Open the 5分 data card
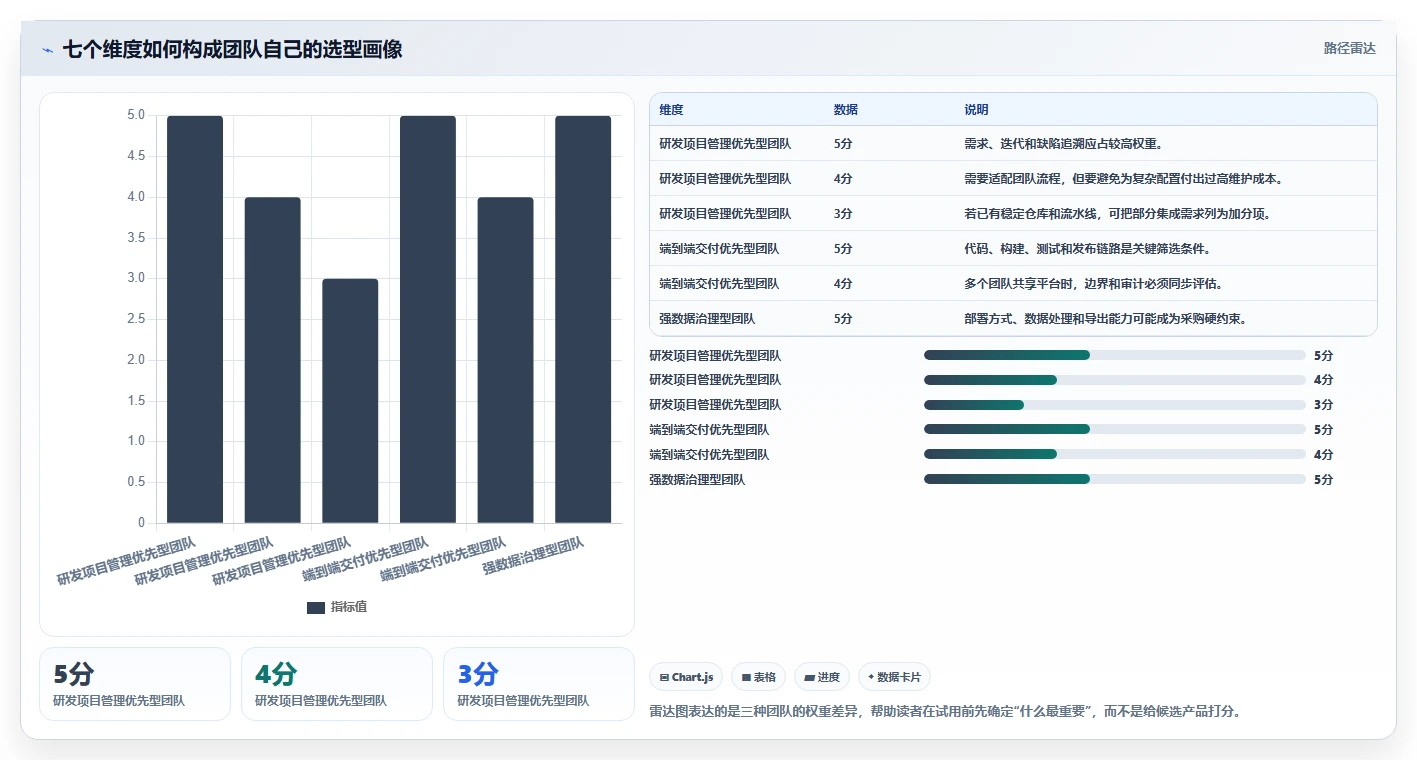 (135, 684)
